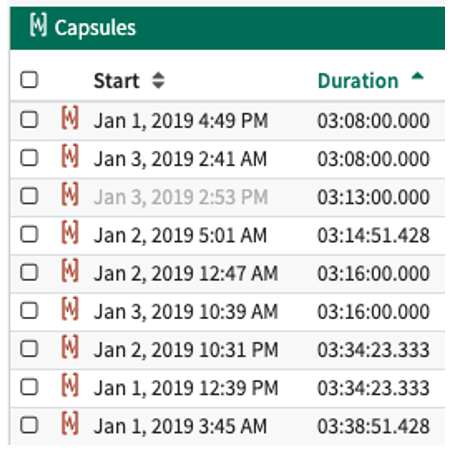Click capsule icon for Jan 1, 2019 4:49 PM
467x450 pixels.
point(70,117)
